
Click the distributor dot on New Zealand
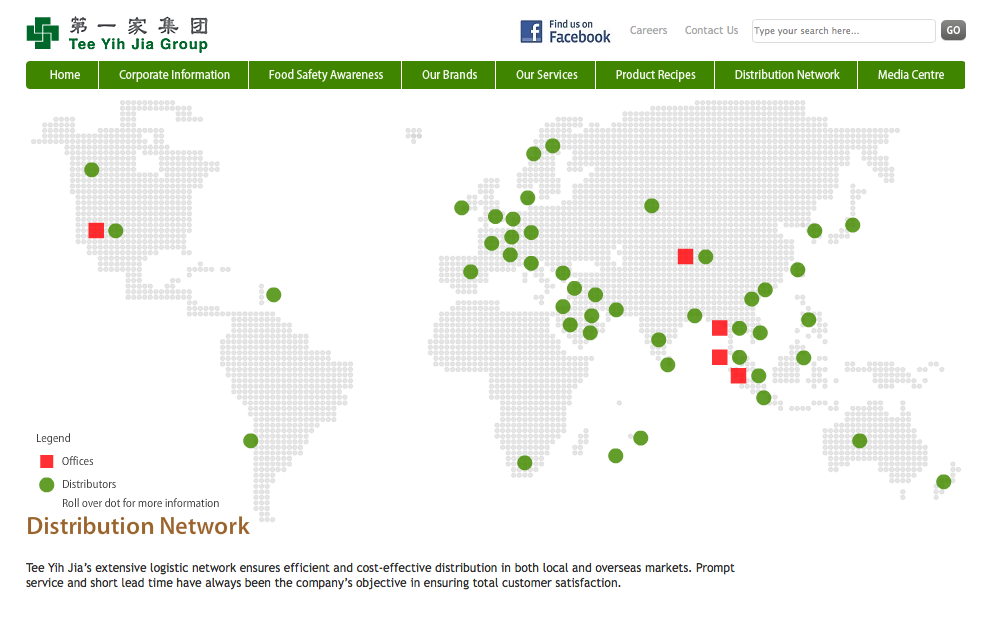tap(943, 482)
